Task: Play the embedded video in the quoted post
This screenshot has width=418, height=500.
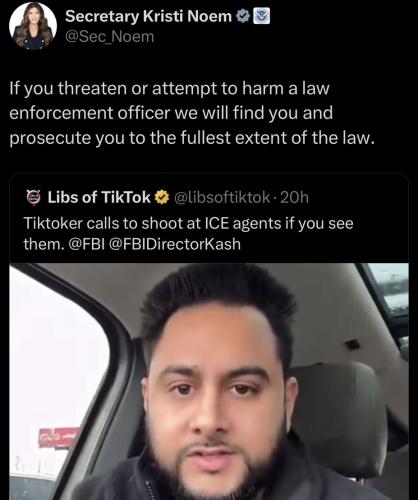Action: (x=209, y=381)
